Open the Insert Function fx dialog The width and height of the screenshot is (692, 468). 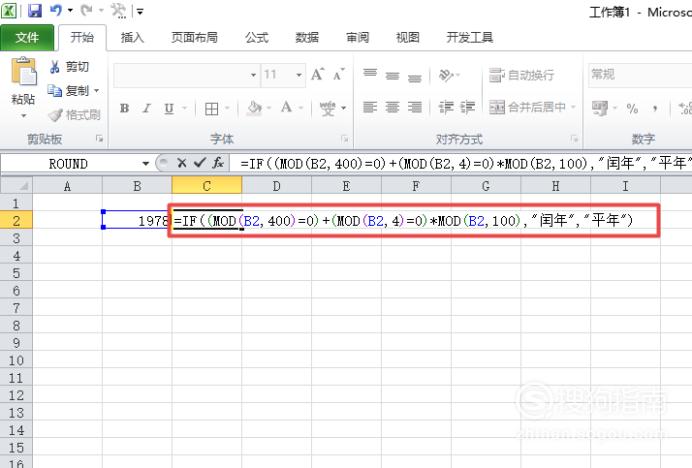[x=217, y=163]
